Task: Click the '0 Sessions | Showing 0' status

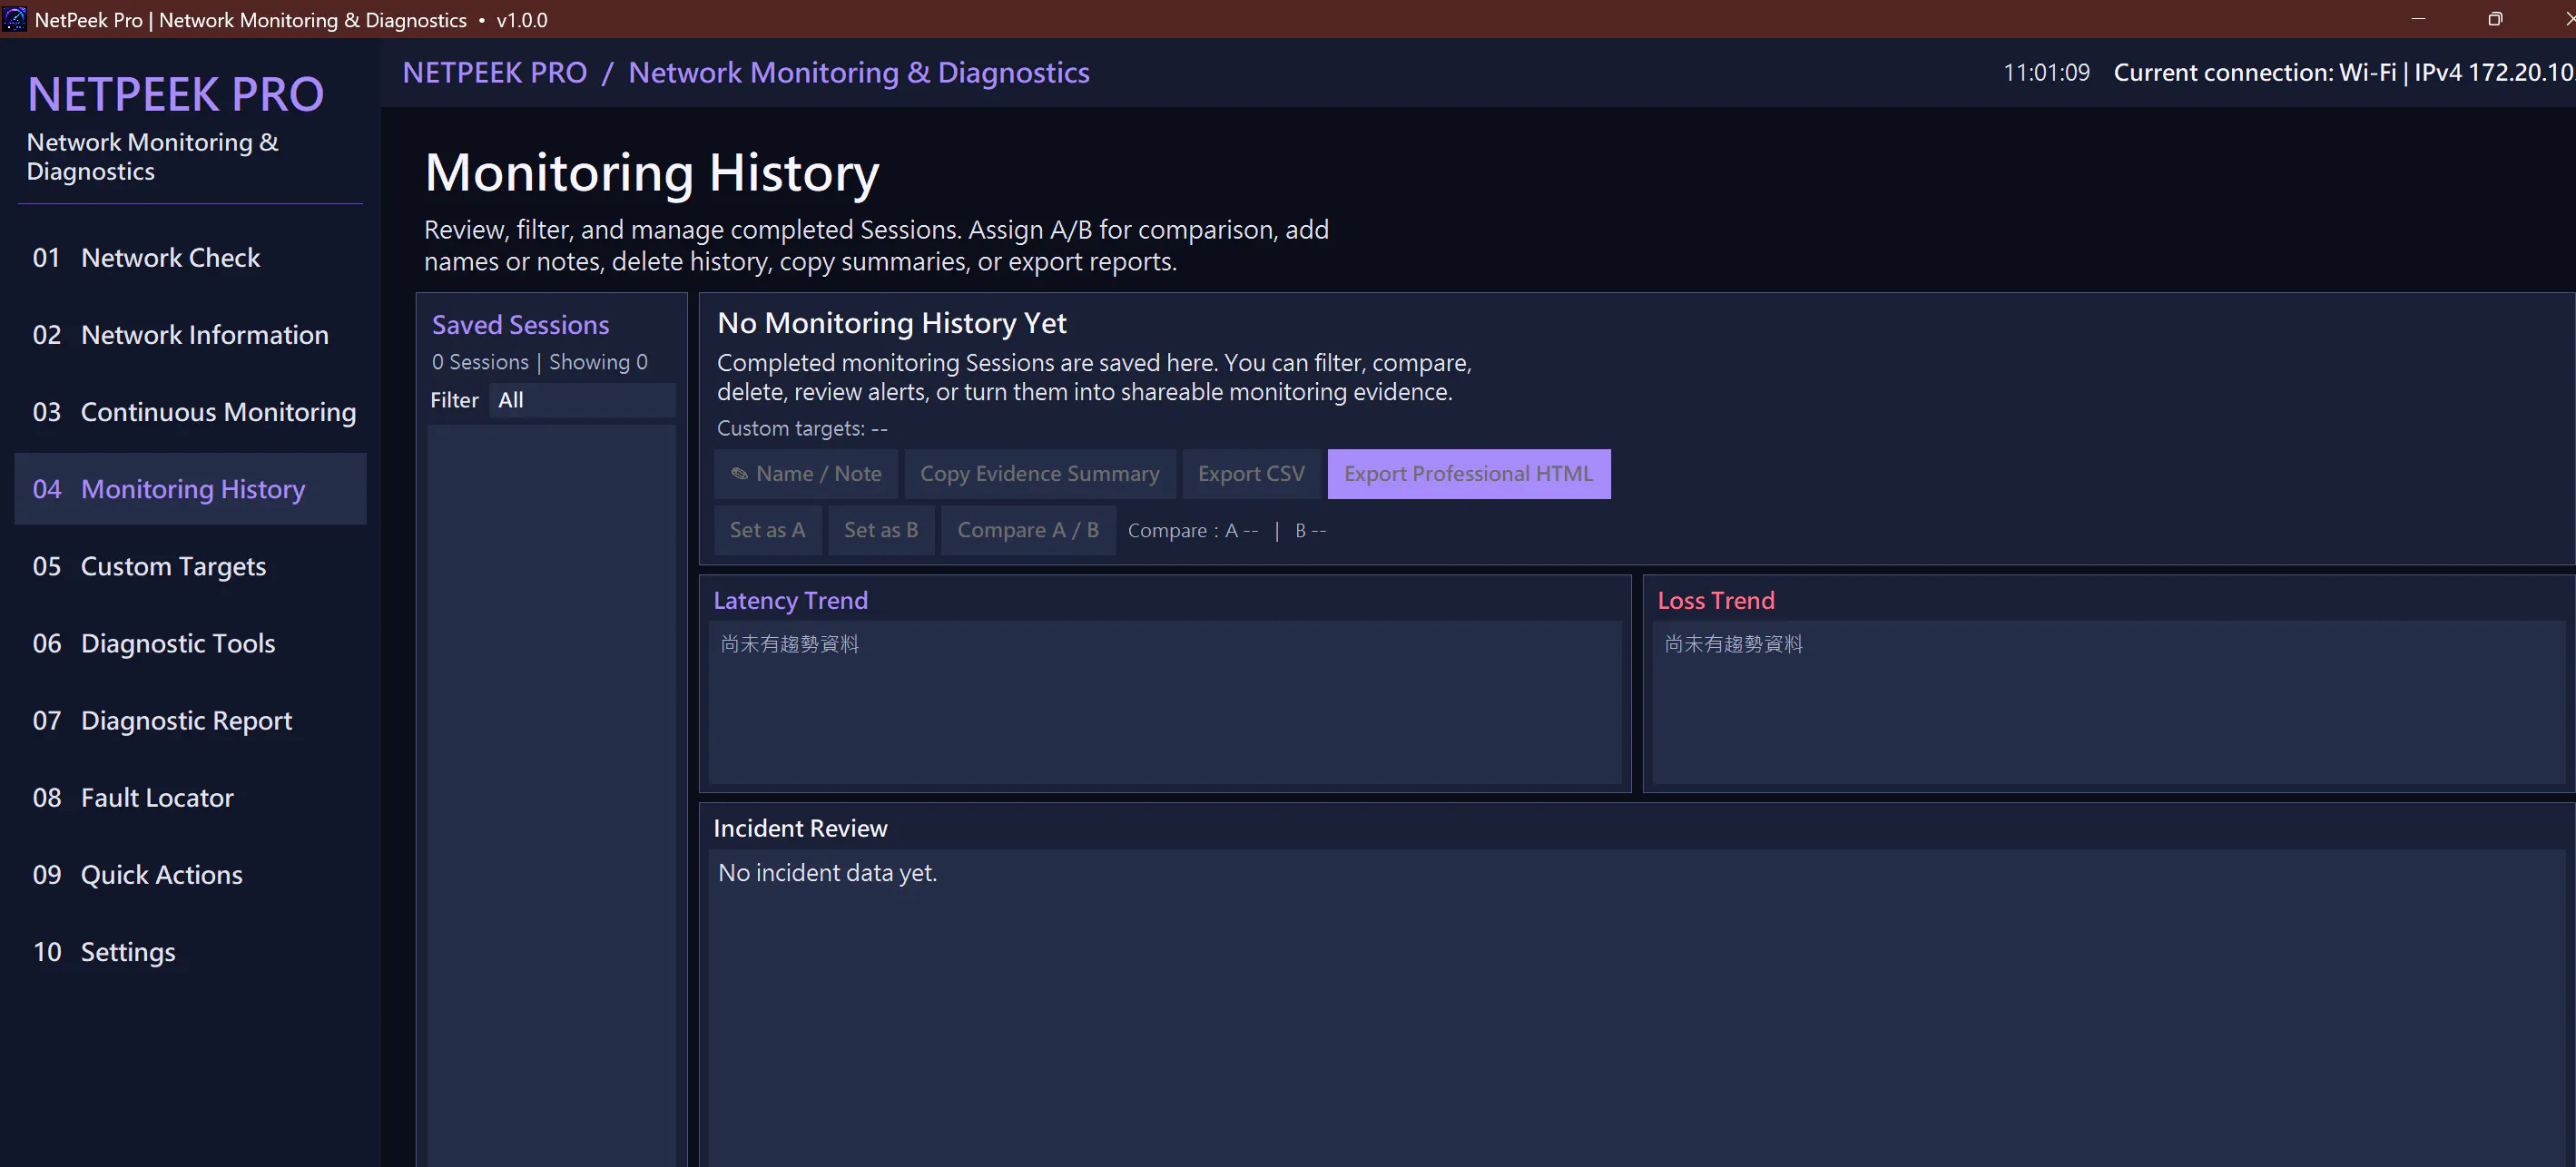Action: [540, 362]
